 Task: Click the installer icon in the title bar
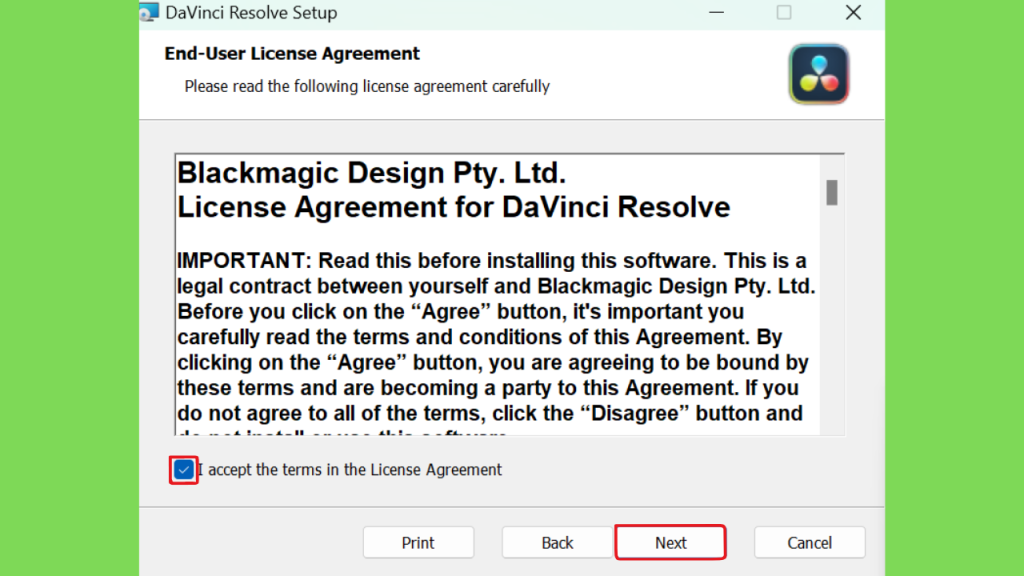click(x=149, y=12)
